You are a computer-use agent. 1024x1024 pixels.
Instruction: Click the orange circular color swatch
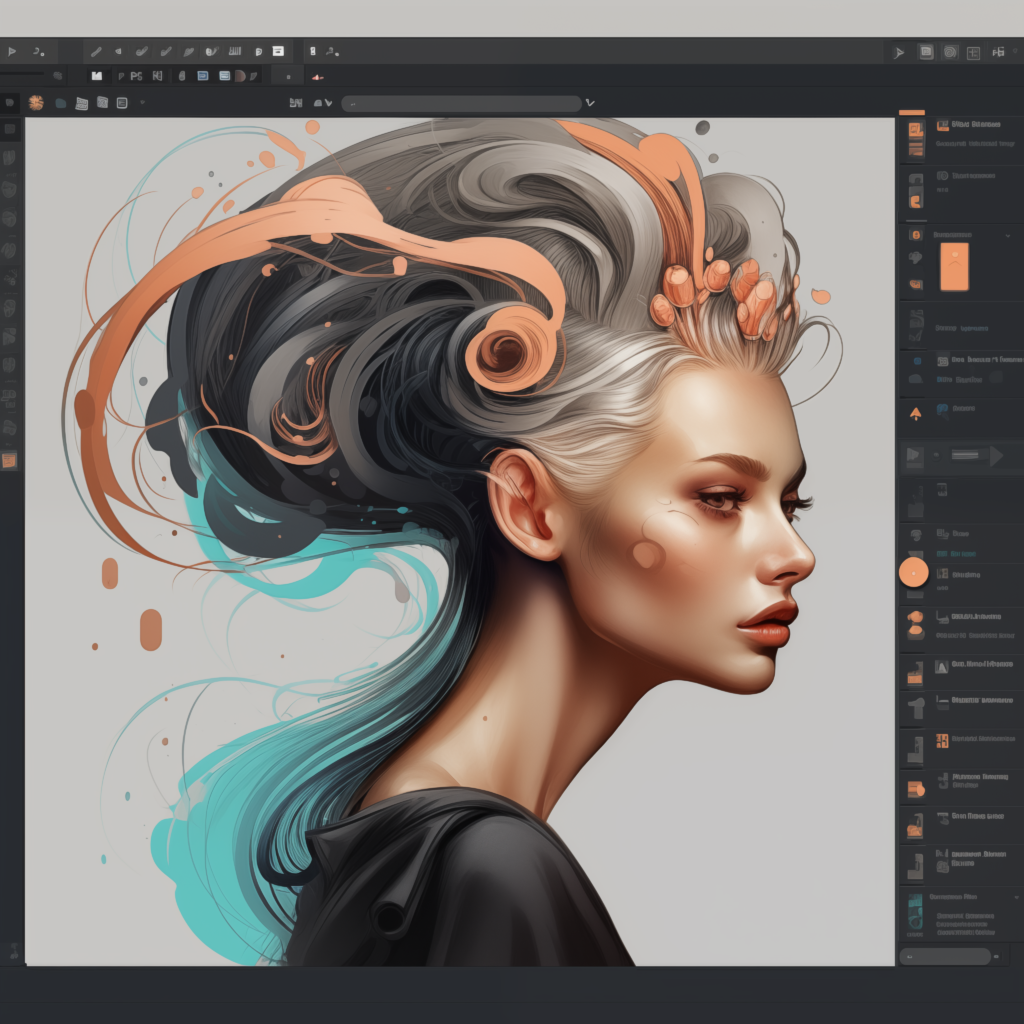click(x=912, y=574)
